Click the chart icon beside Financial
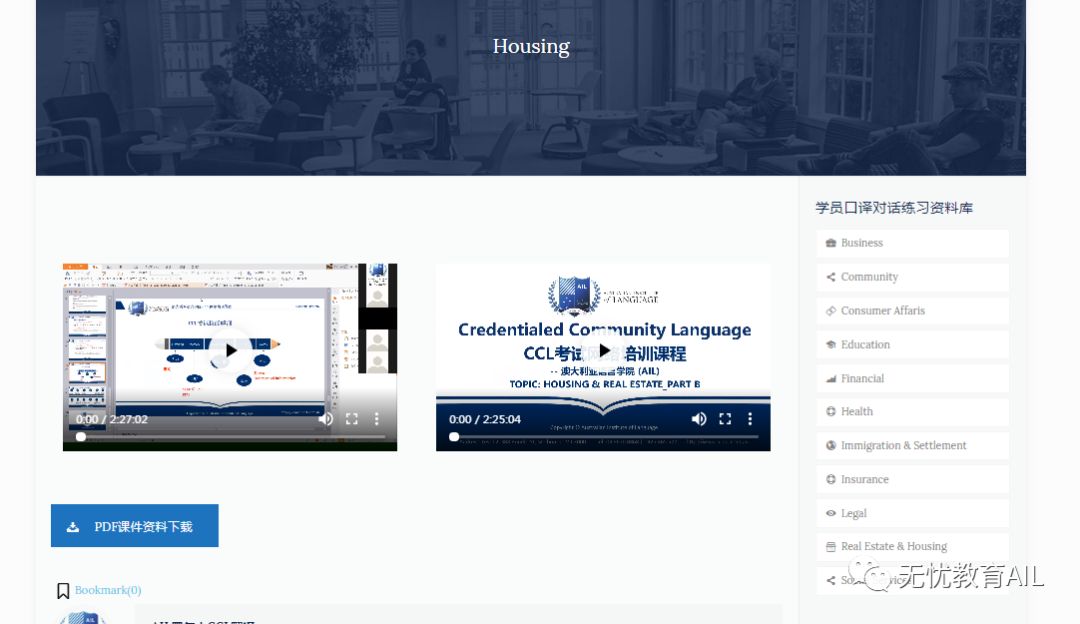Image resolution: width=1080 pixels, height=624 pixels. point(831,378)
